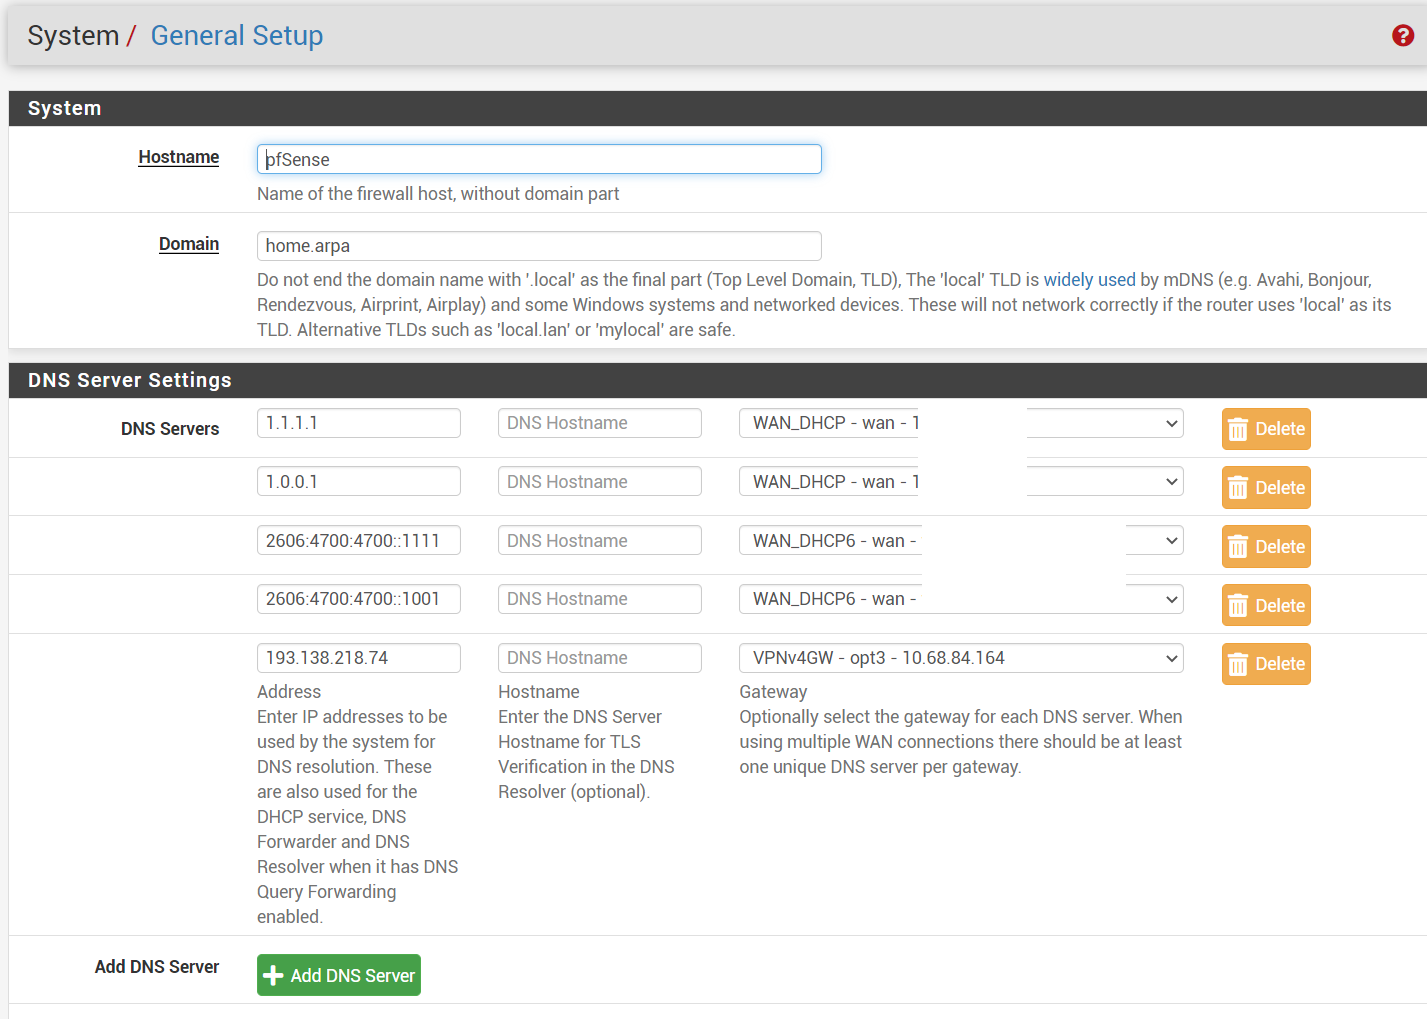Delete the 193.138.218.74 DNS server
This screenshot has width=1427, height=1019.
click(x=1266, y=664)
